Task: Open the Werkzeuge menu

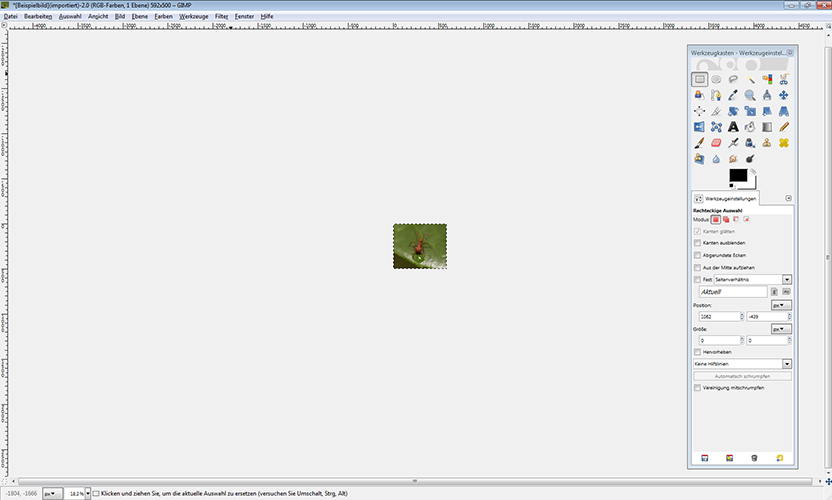Action: click(x=194, y=17)
